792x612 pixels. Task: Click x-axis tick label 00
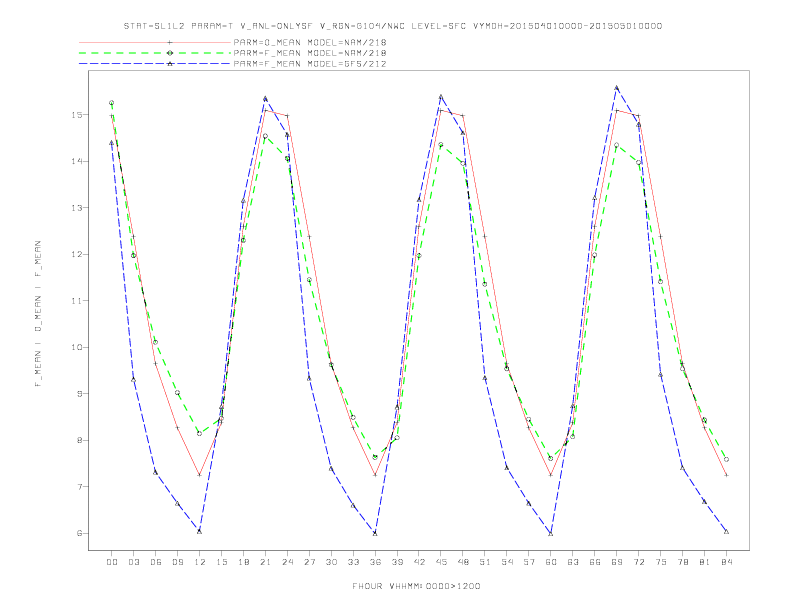[112, 562]
